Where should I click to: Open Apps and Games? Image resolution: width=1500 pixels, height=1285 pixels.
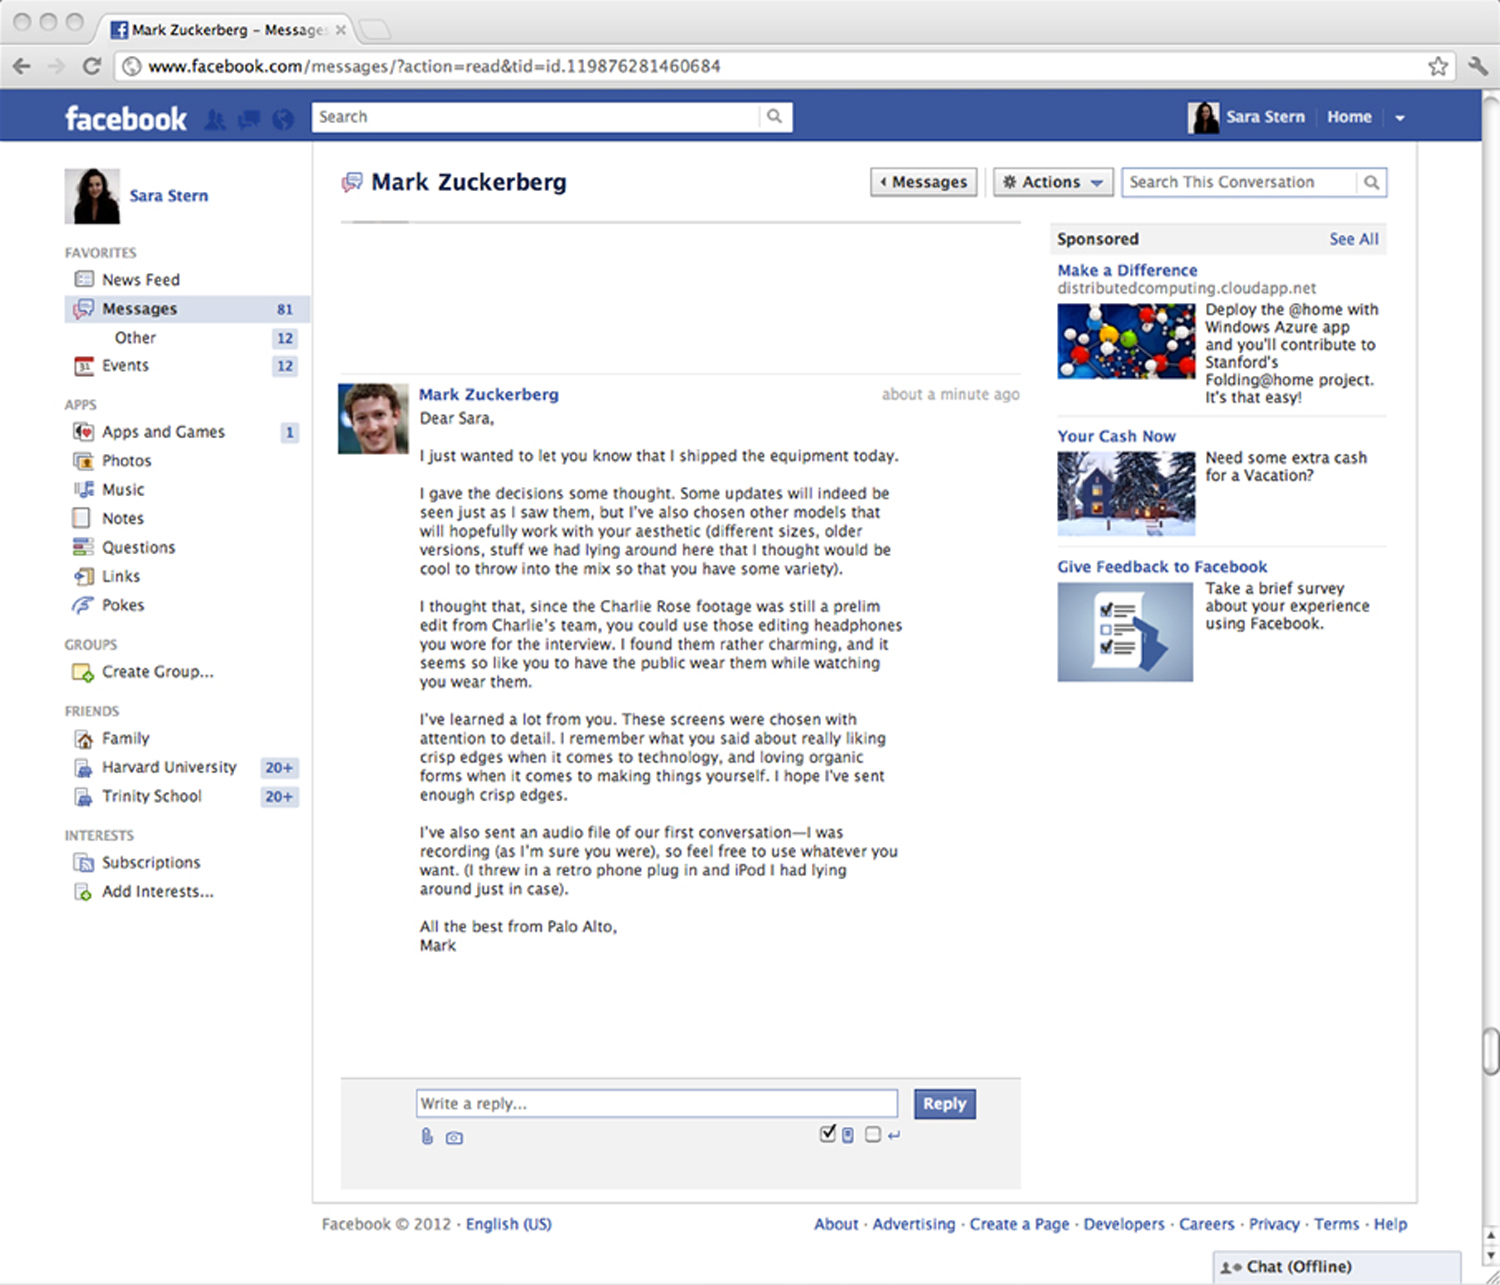pos(163,432)
